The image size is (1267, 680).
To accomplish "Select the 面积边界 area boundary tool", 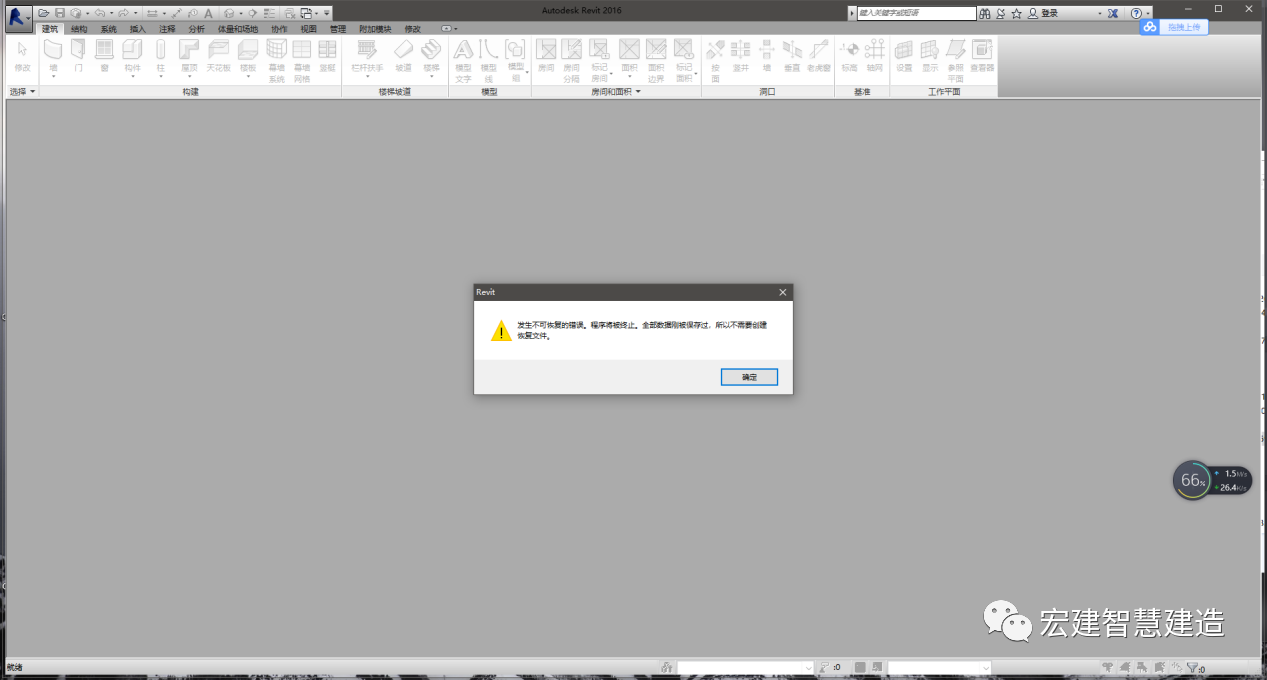I will (x=656, y=59).
